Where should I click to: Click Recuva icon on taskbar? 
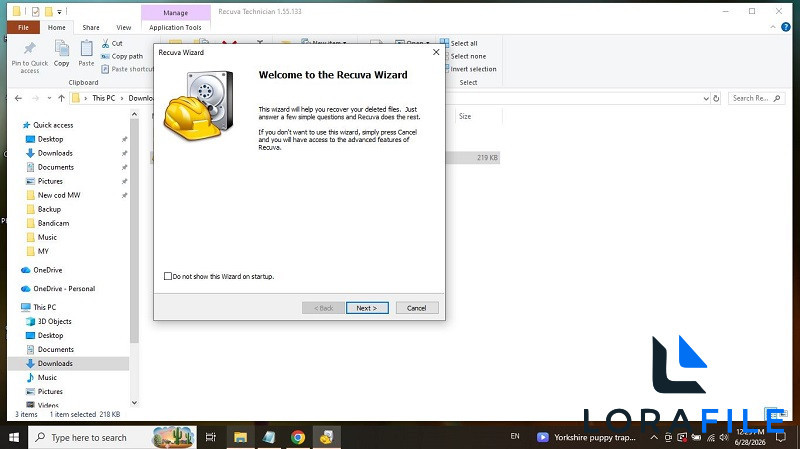[327, 437]
